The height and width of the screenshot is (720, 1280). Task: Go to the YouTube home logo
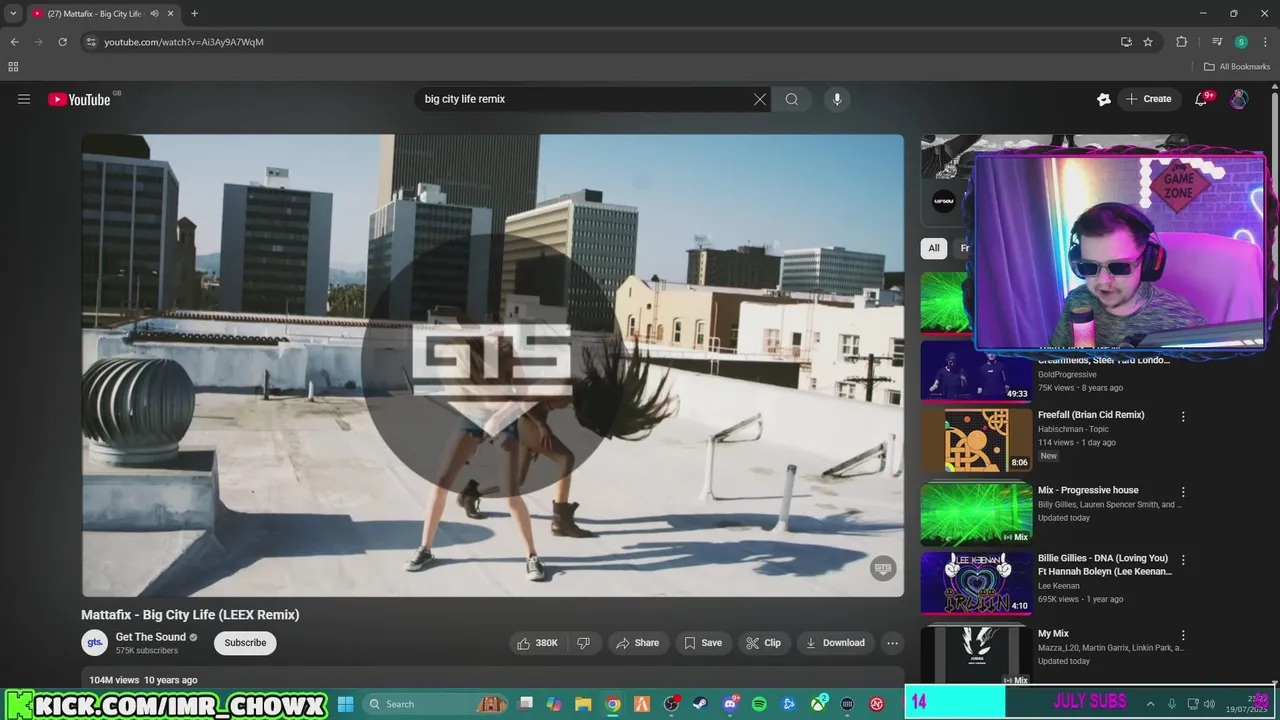79,99
